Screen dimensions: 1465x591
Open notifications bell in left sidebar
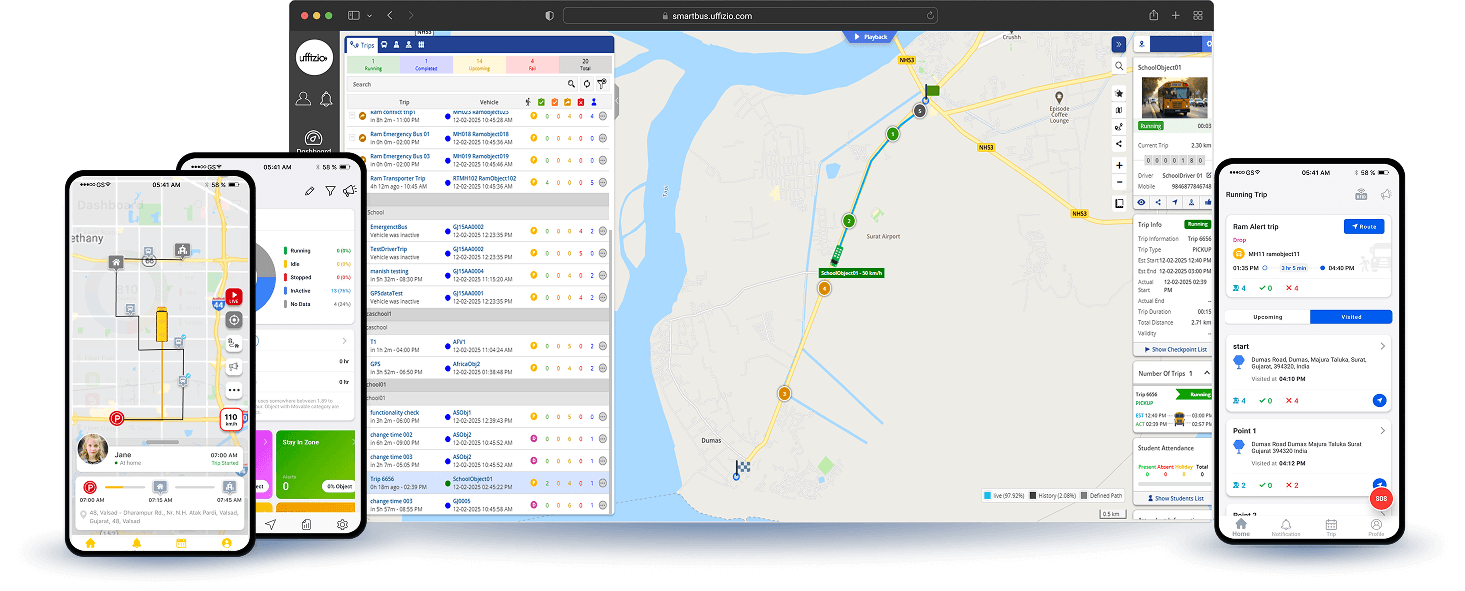tap(326, 99)
